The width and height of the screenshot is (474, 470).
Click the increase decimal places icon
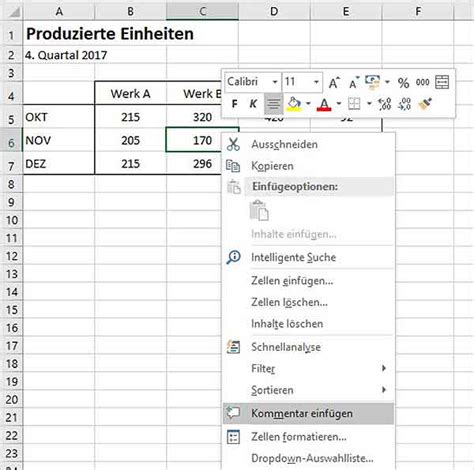(x=385, y=104)
